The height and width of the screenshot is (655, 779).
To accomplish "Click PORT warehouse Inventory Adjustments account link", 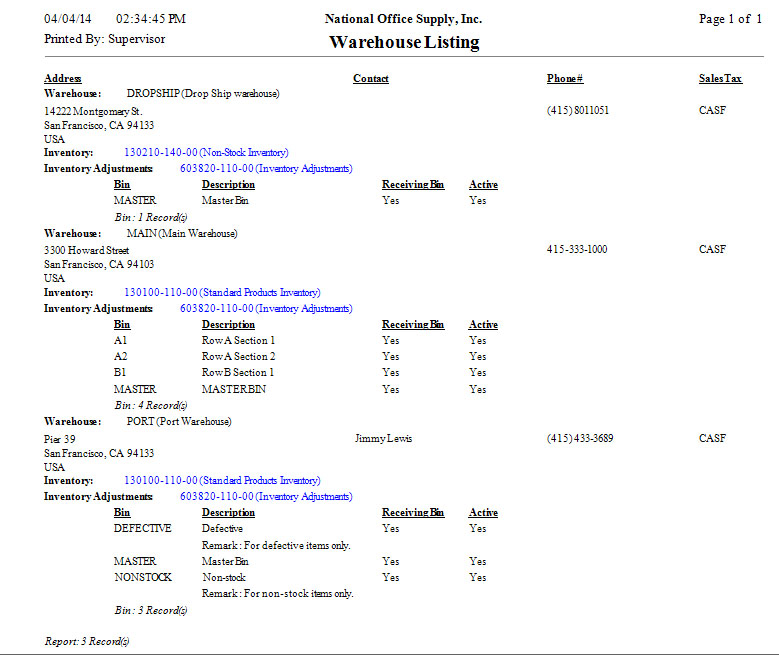I will pos(265,497).
